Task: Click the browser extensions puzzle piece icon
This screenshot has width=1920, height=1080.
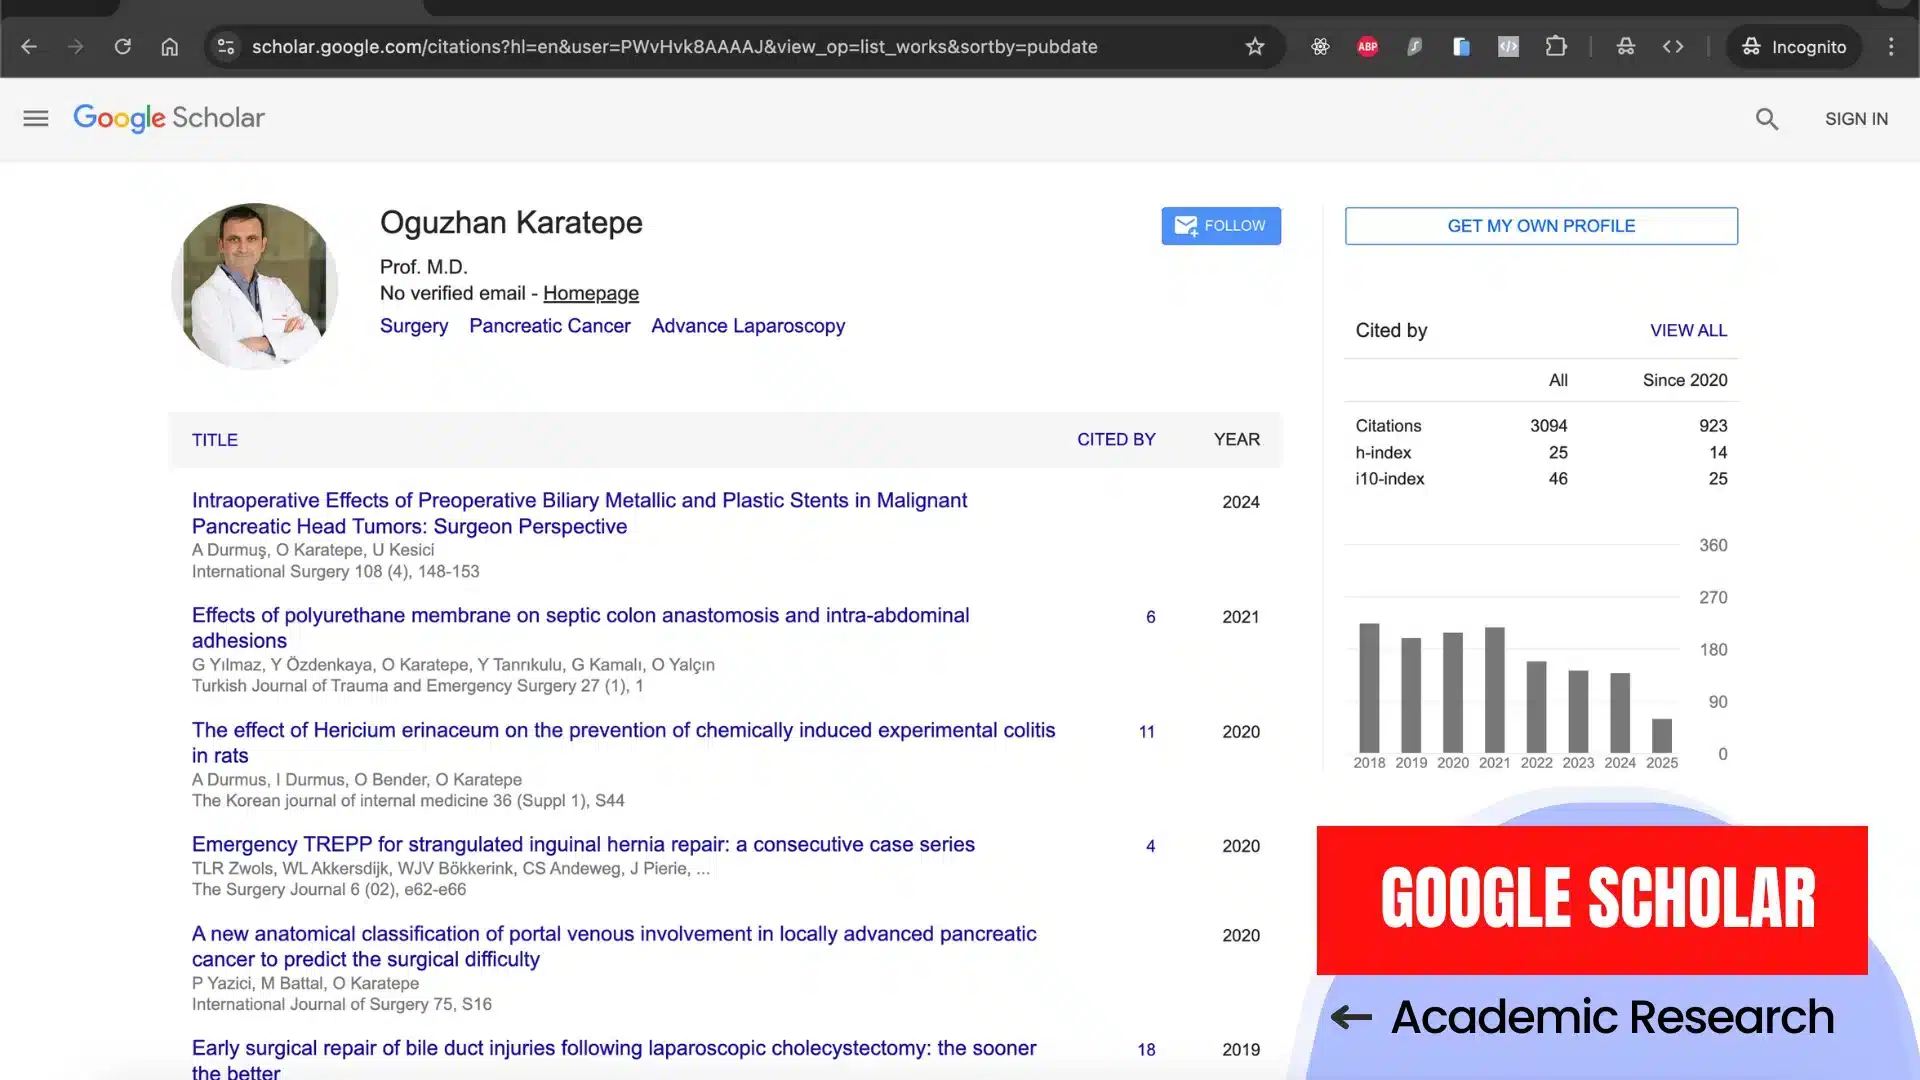Action: 1556,46
